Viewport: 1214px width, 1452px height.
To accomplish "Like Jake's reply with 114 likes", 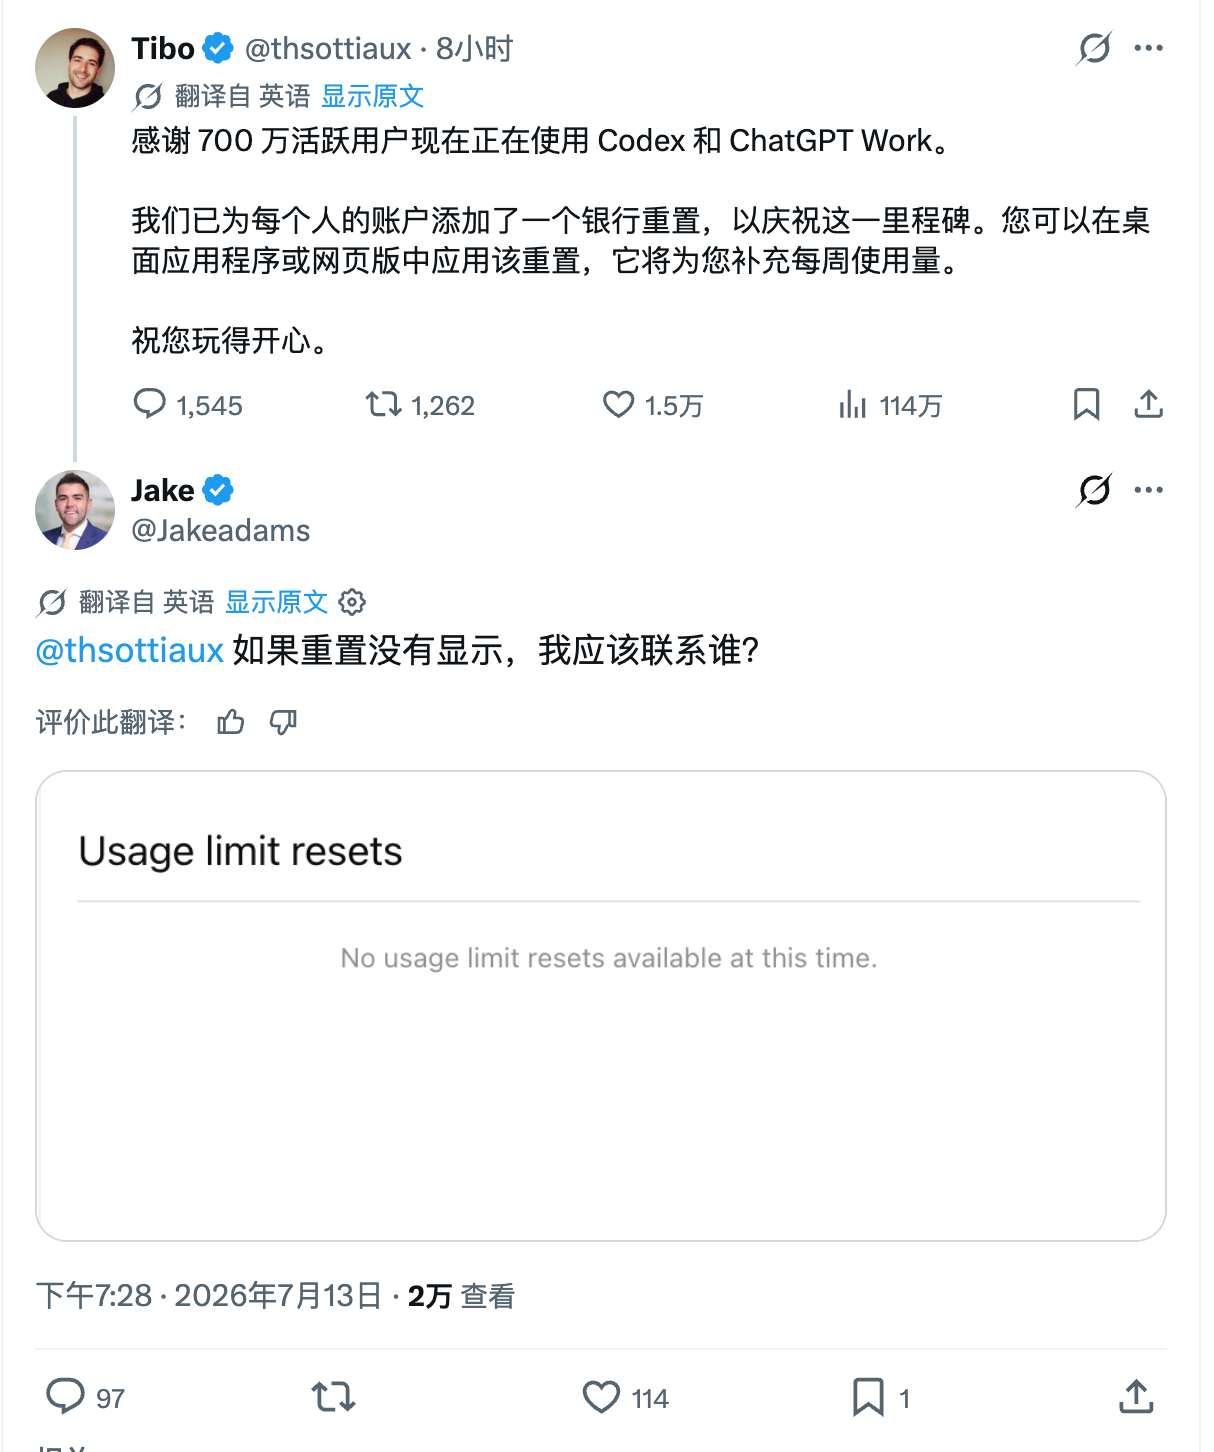I will (x=601, y=1397).
